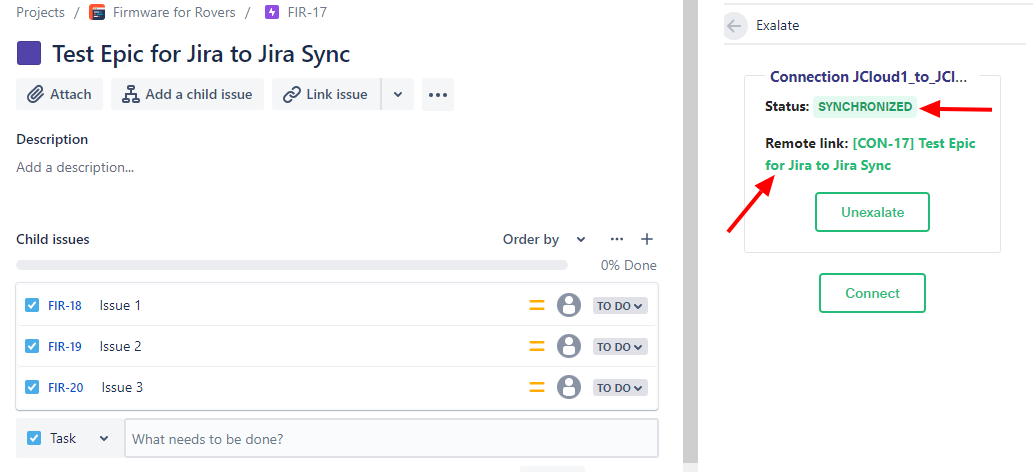Click the purple epic icon beside the title
The width and height of the screenshot is (1033, 472).
point(29,53)
